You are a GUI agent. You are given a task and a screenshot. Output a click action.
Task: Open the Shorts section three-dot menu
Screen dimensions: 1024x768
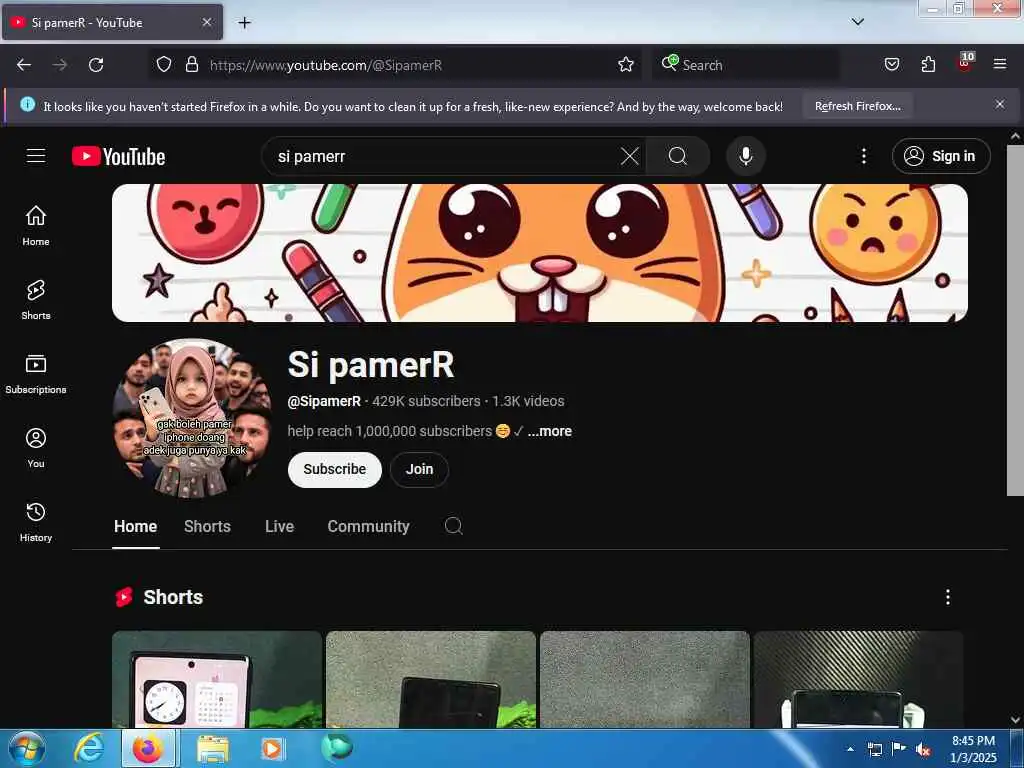click(948, 597)
